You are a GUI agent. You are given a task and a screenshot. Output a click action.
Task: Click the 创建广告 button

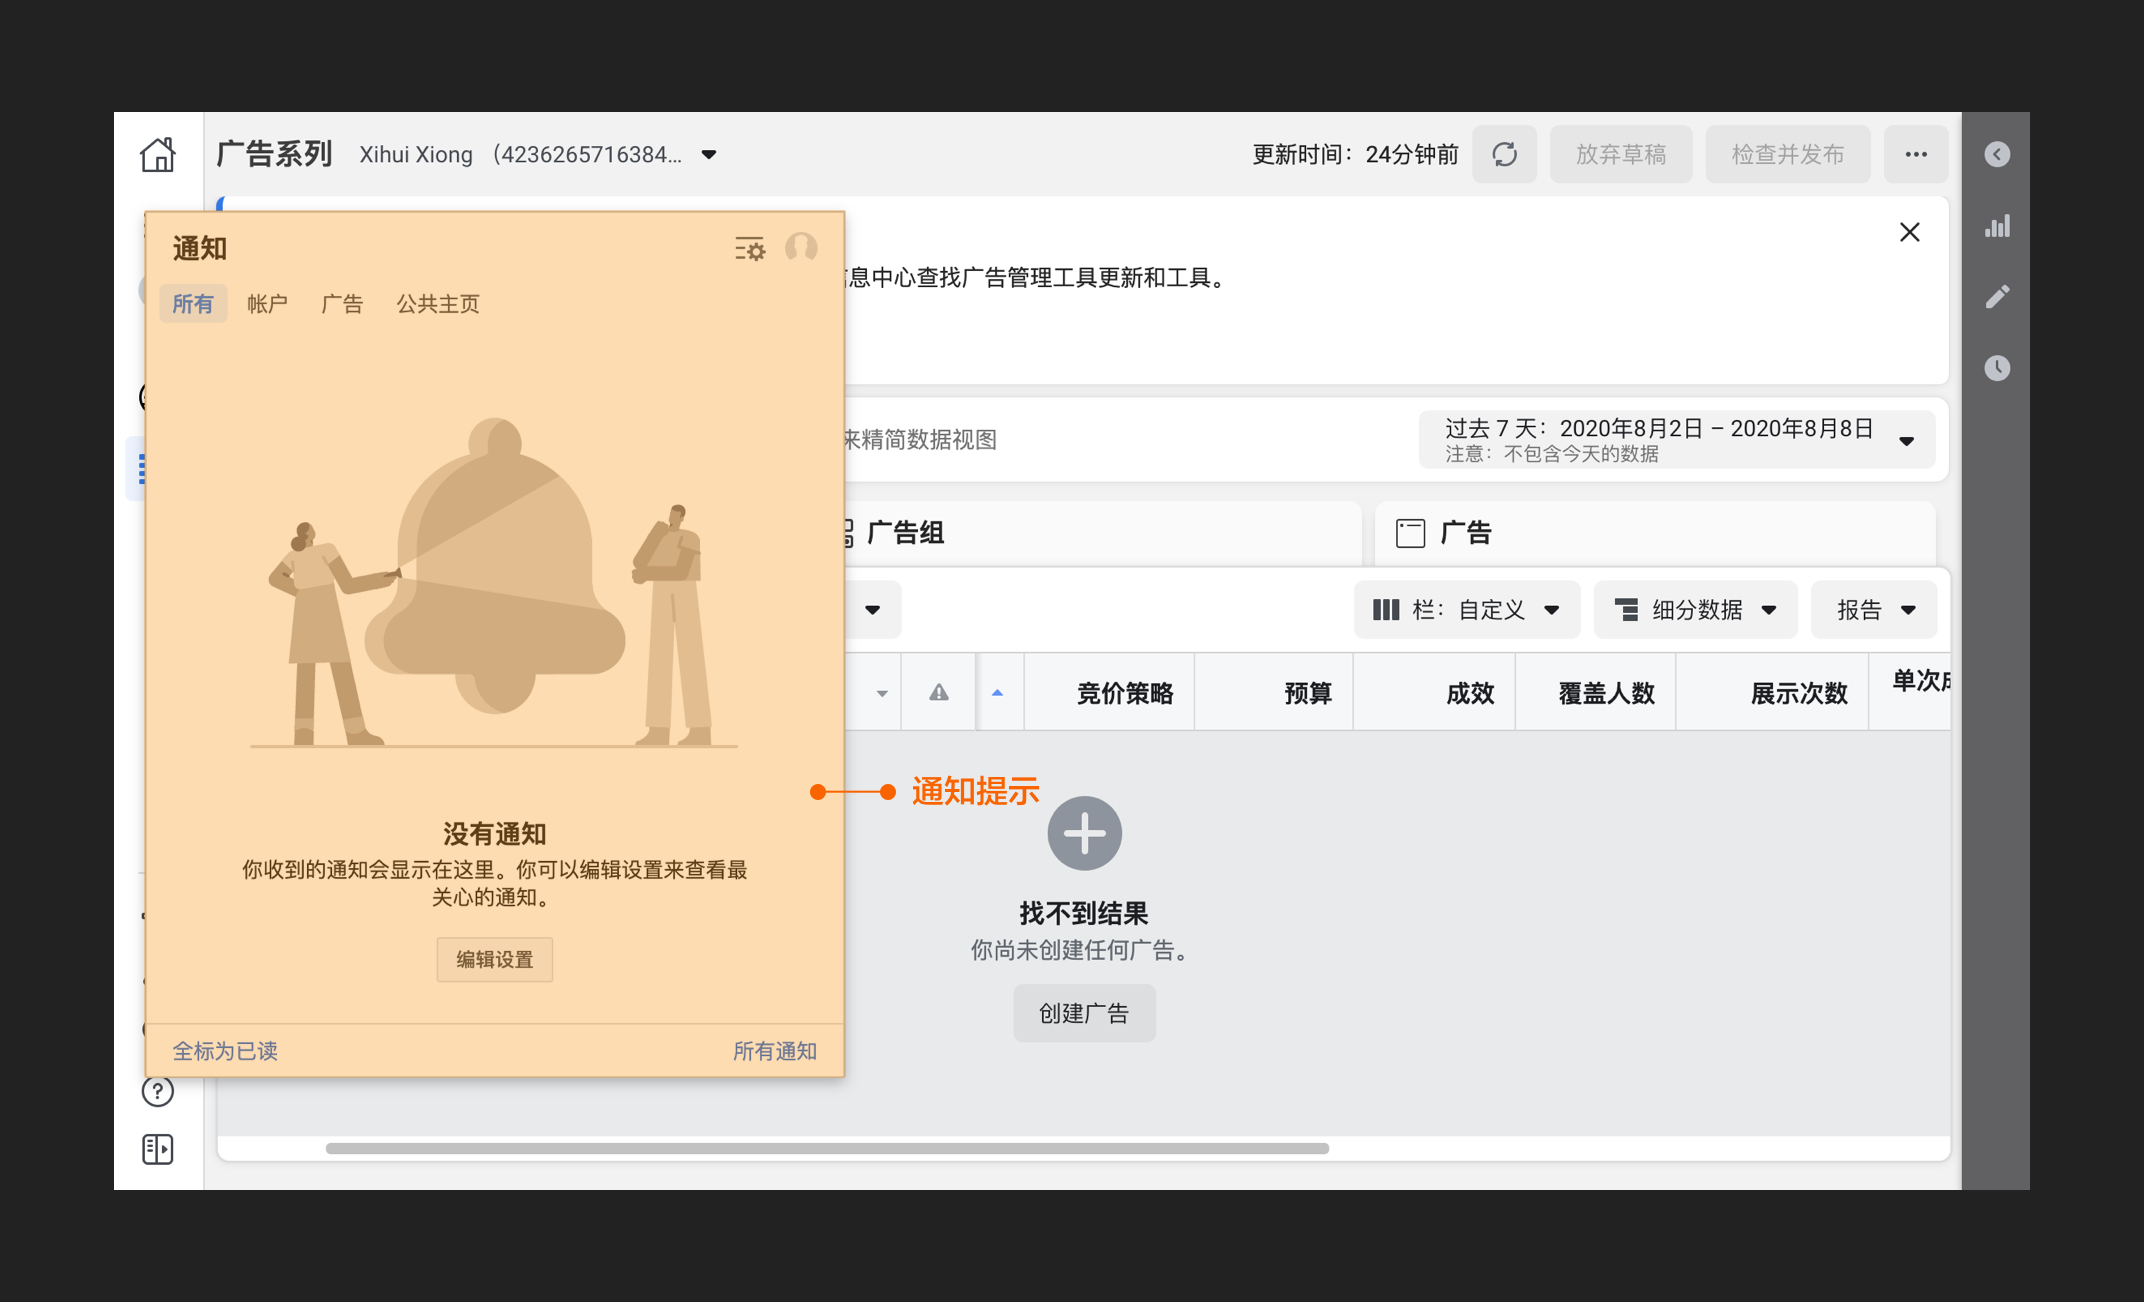1084,1013
